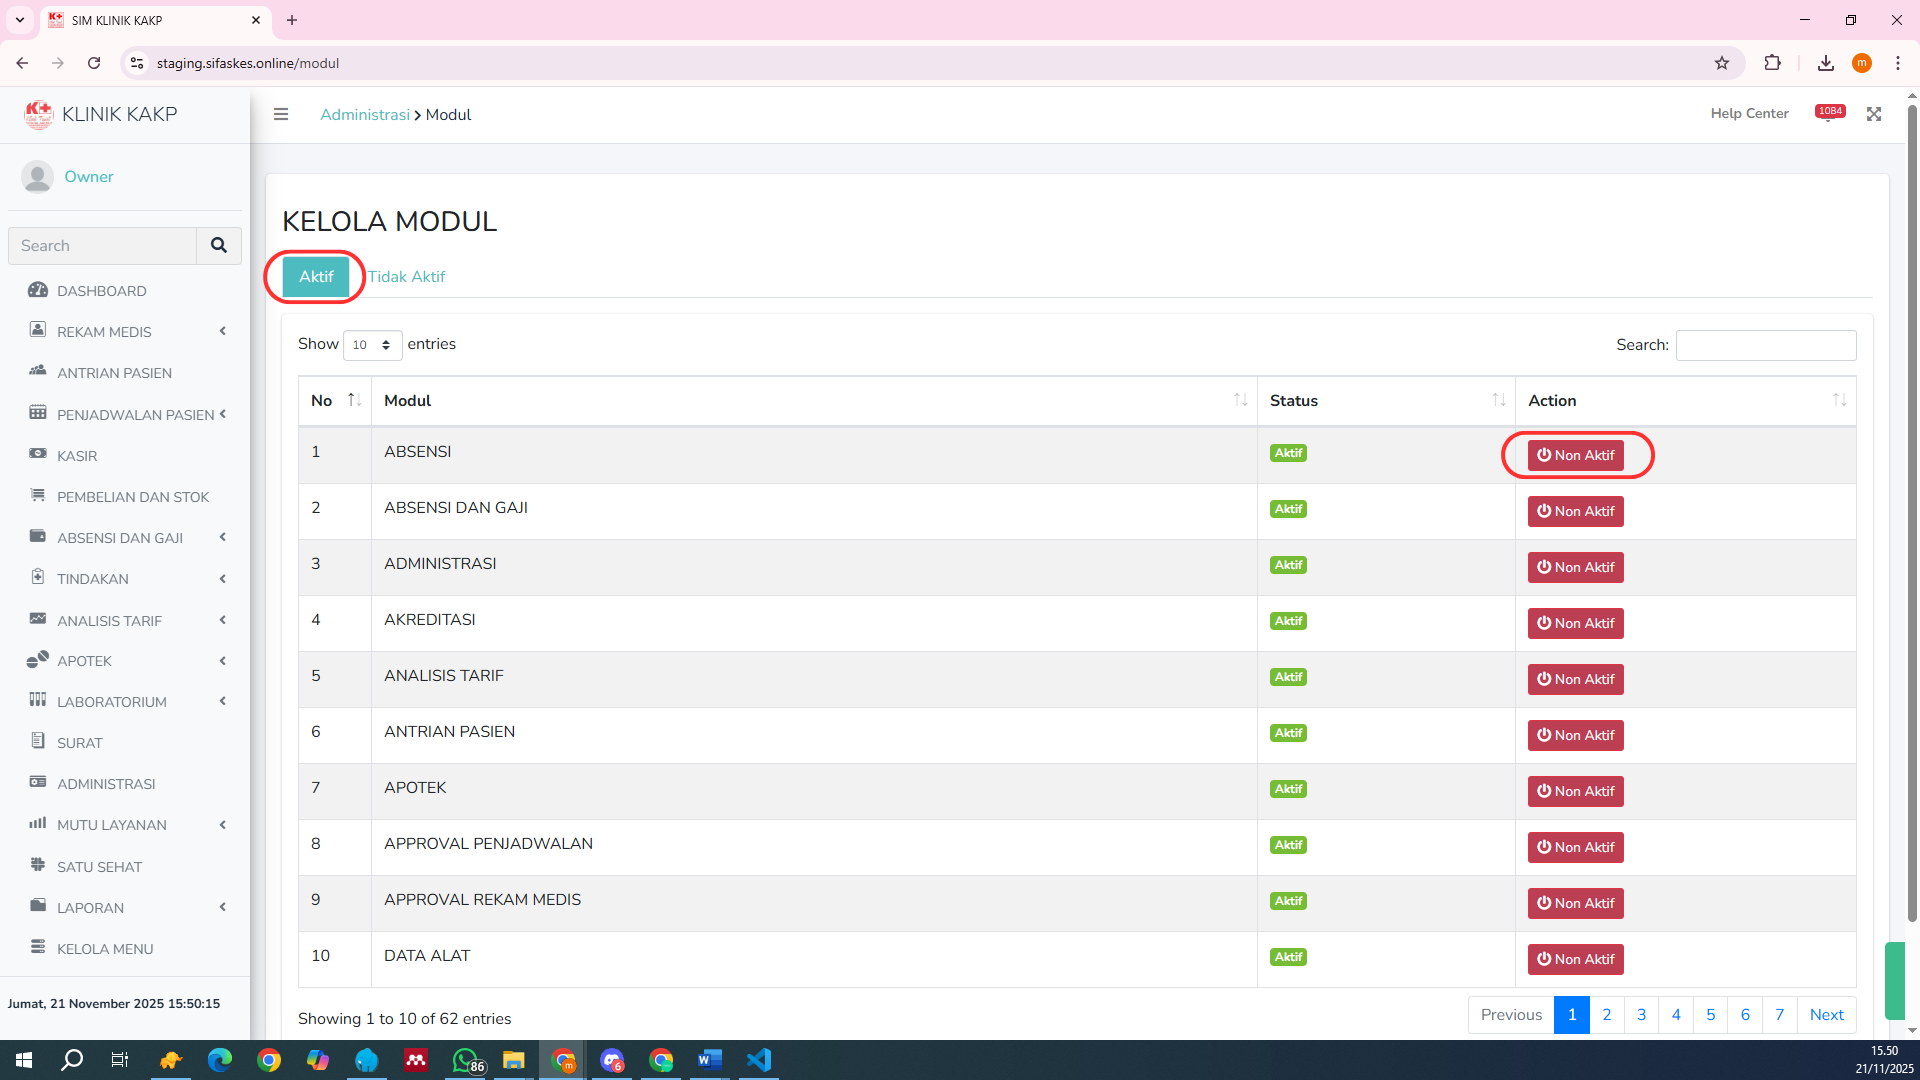Image resolution: width=1920 pixels, height=1080 pixels.
Task: Set DATA ALAT module to Non Aktif
Action: (x=1575, y=959)
